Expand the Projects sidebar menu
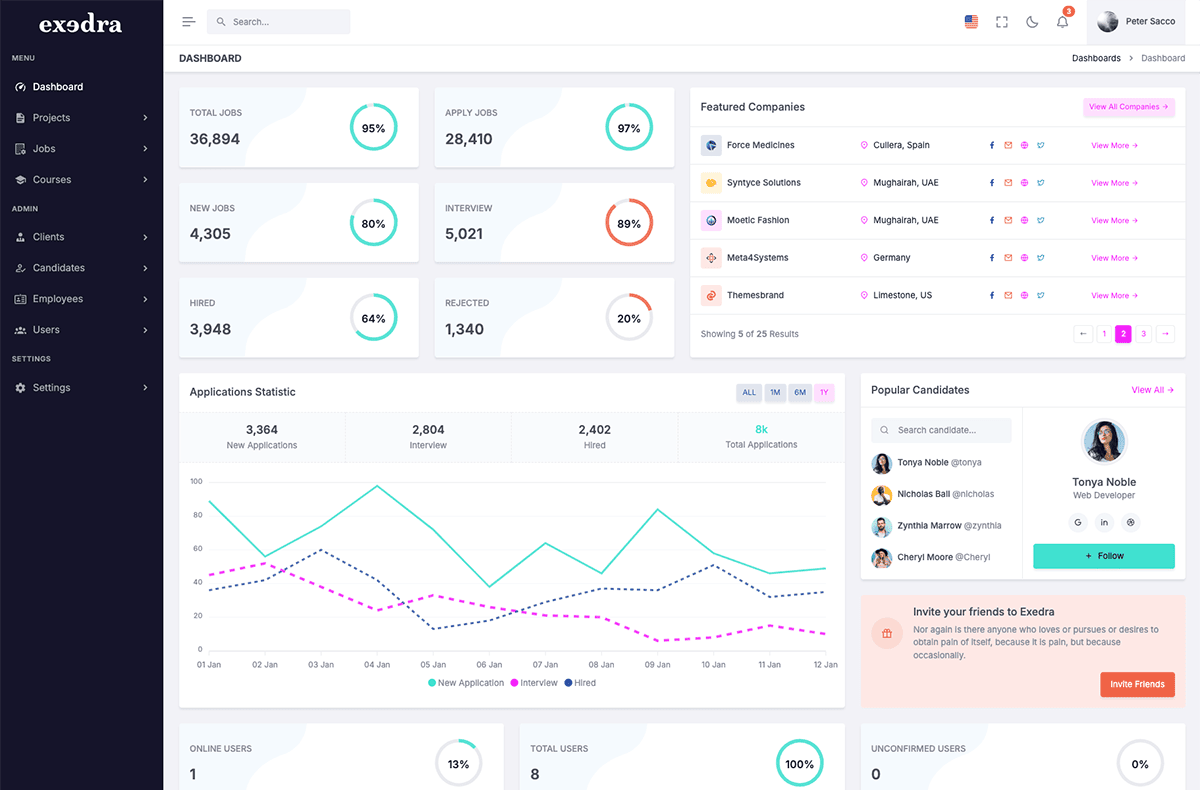 pos(82,118)
